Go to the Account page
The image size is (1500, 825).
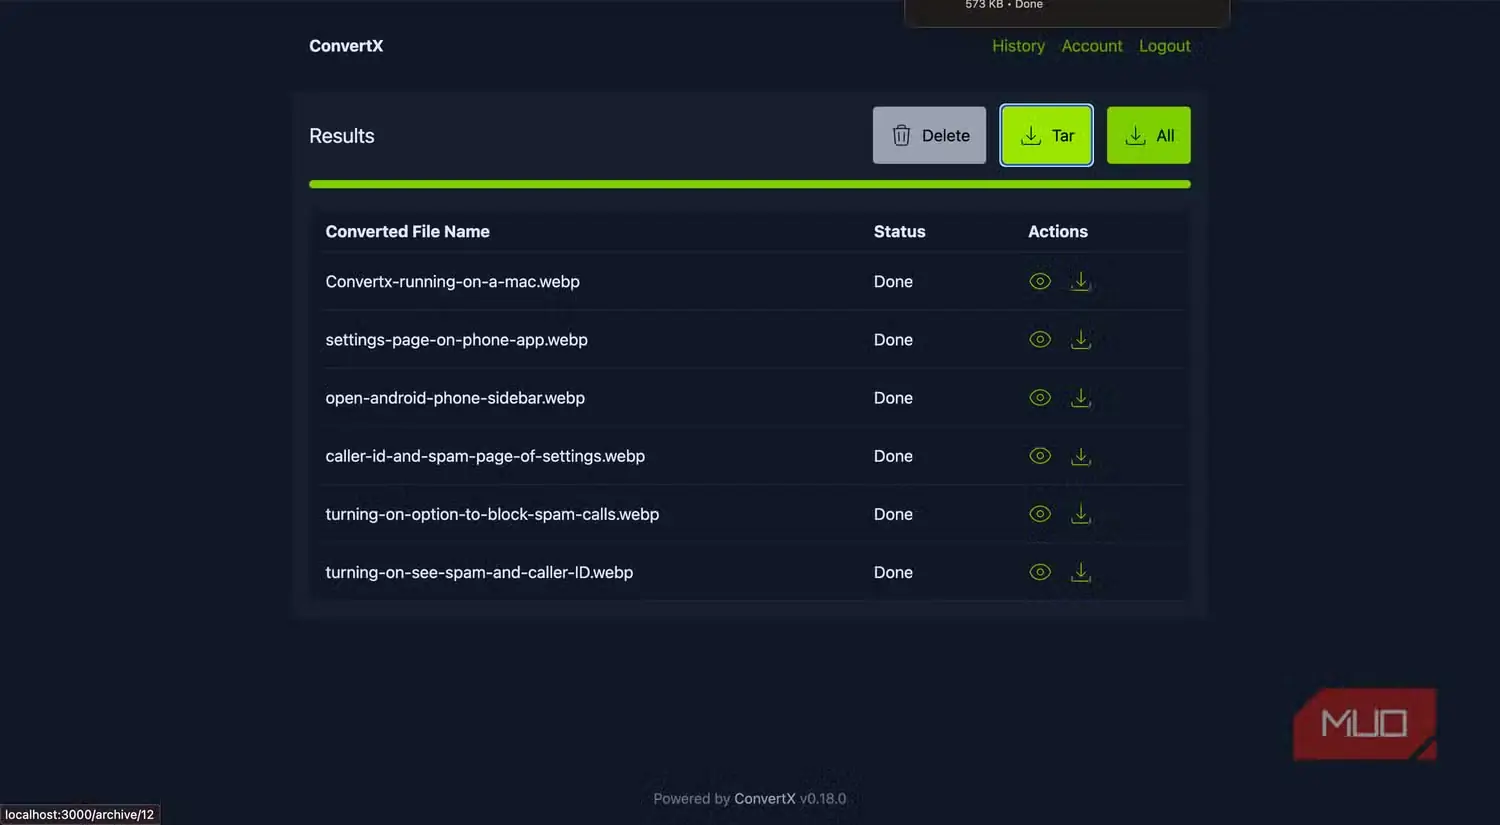point(1092,46)
